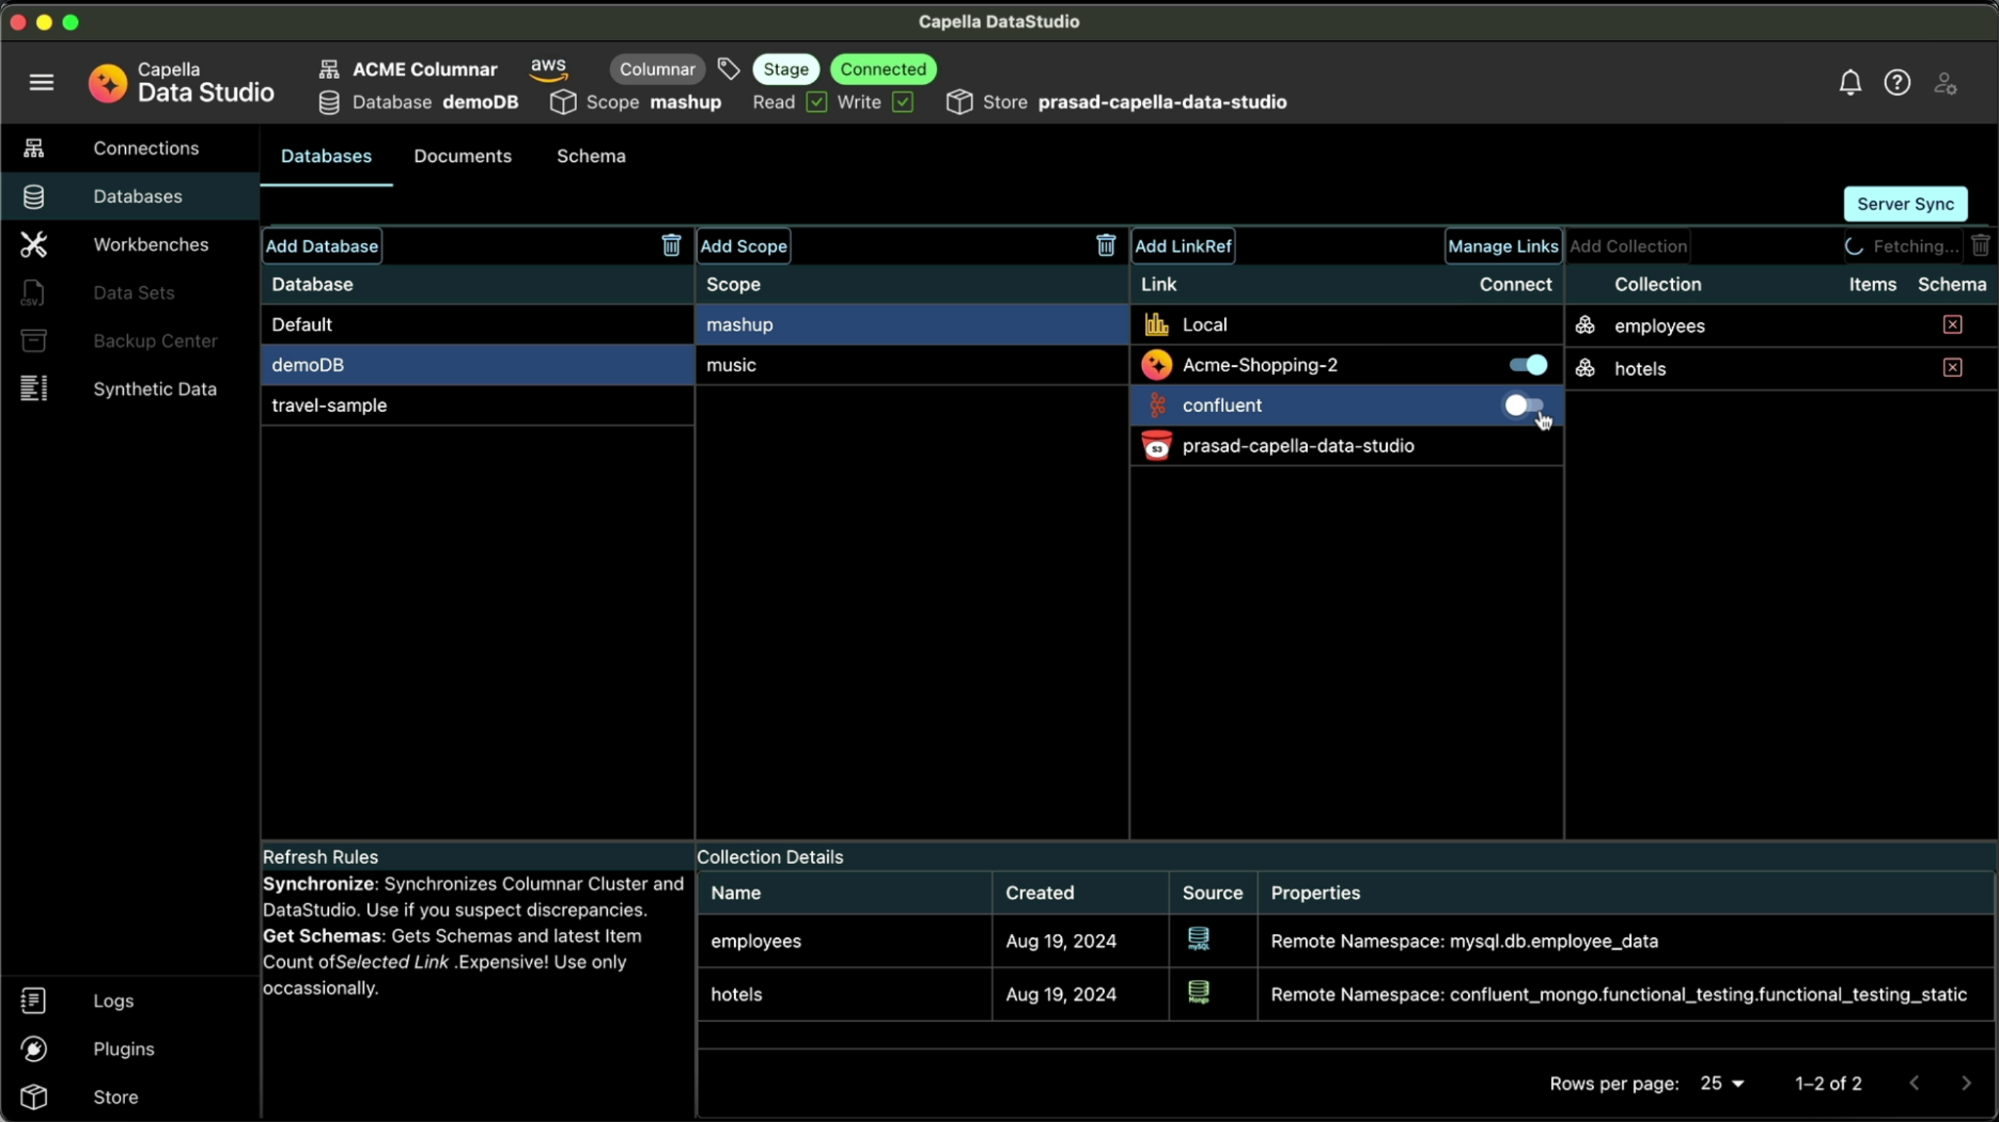The width and height of the screenshot is (1999, 1123).
Task: Click the Database cylinder icon in header
Action: pos(329,102)
